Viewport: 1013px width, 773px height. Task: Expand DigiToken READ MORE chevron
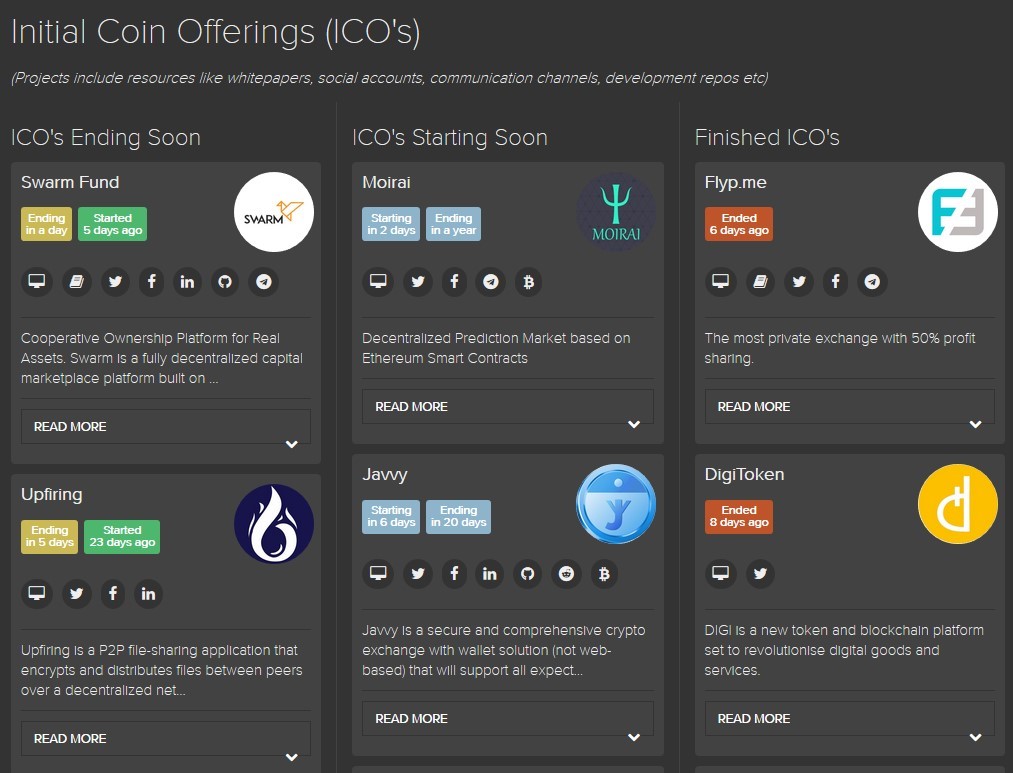click(x=976, y=737)
